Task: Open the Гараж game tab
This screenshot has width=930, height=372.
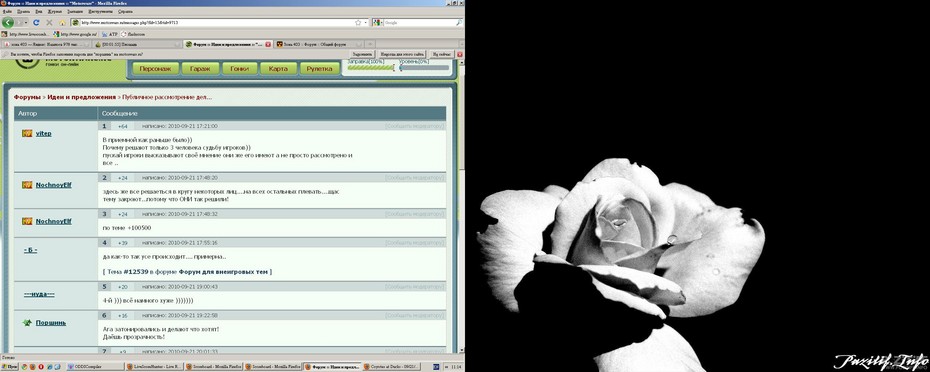Action: tap(200, 69)
